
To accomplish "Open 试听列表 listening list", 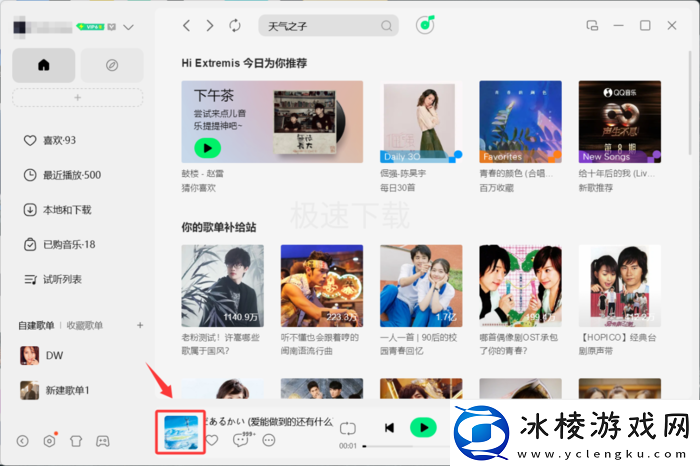I will pos(53,279).
